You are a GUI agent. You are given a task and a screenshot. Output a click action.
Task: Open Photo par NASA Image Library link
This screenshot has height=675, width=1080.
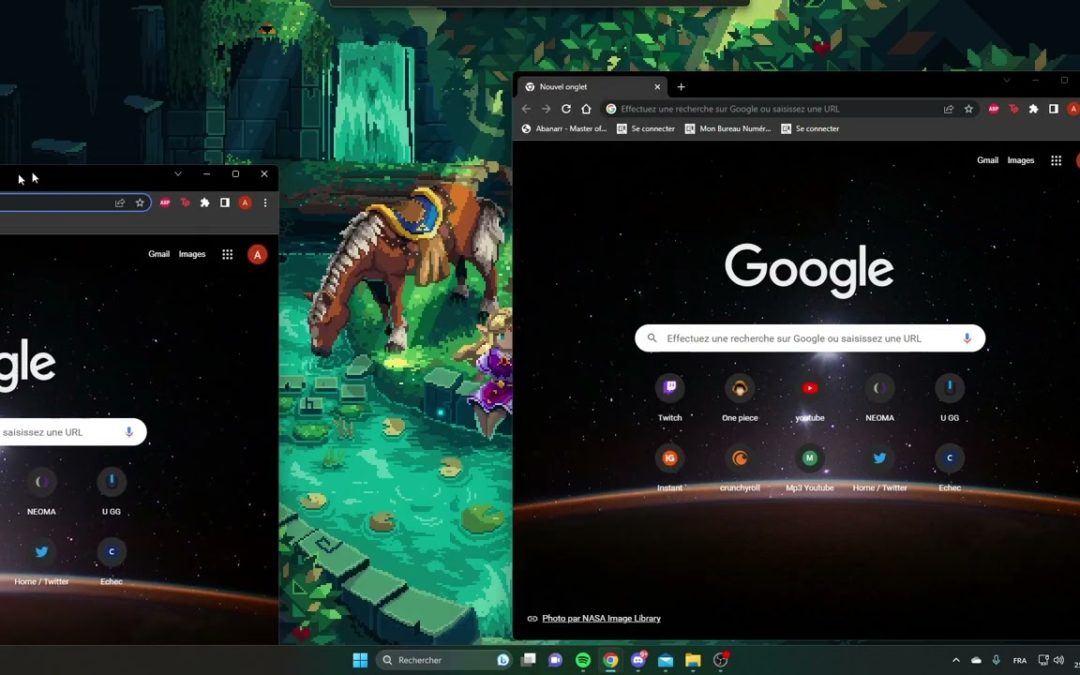click(601, 619)
